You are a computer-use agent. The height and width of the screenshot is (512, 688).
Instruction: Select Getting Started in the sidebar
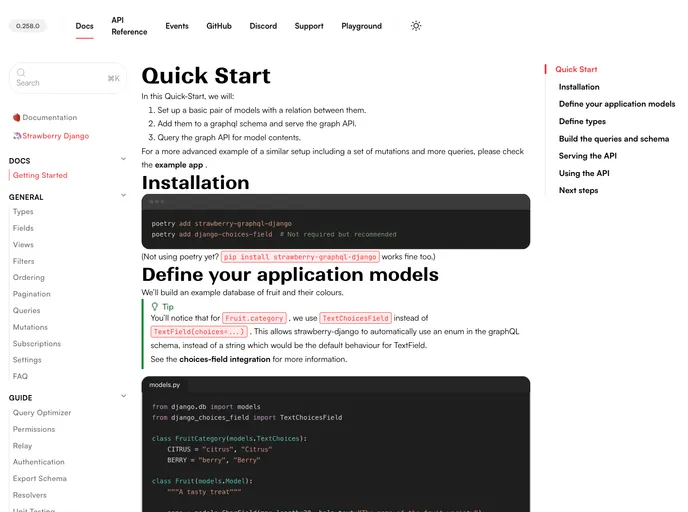tap(40, 175)
